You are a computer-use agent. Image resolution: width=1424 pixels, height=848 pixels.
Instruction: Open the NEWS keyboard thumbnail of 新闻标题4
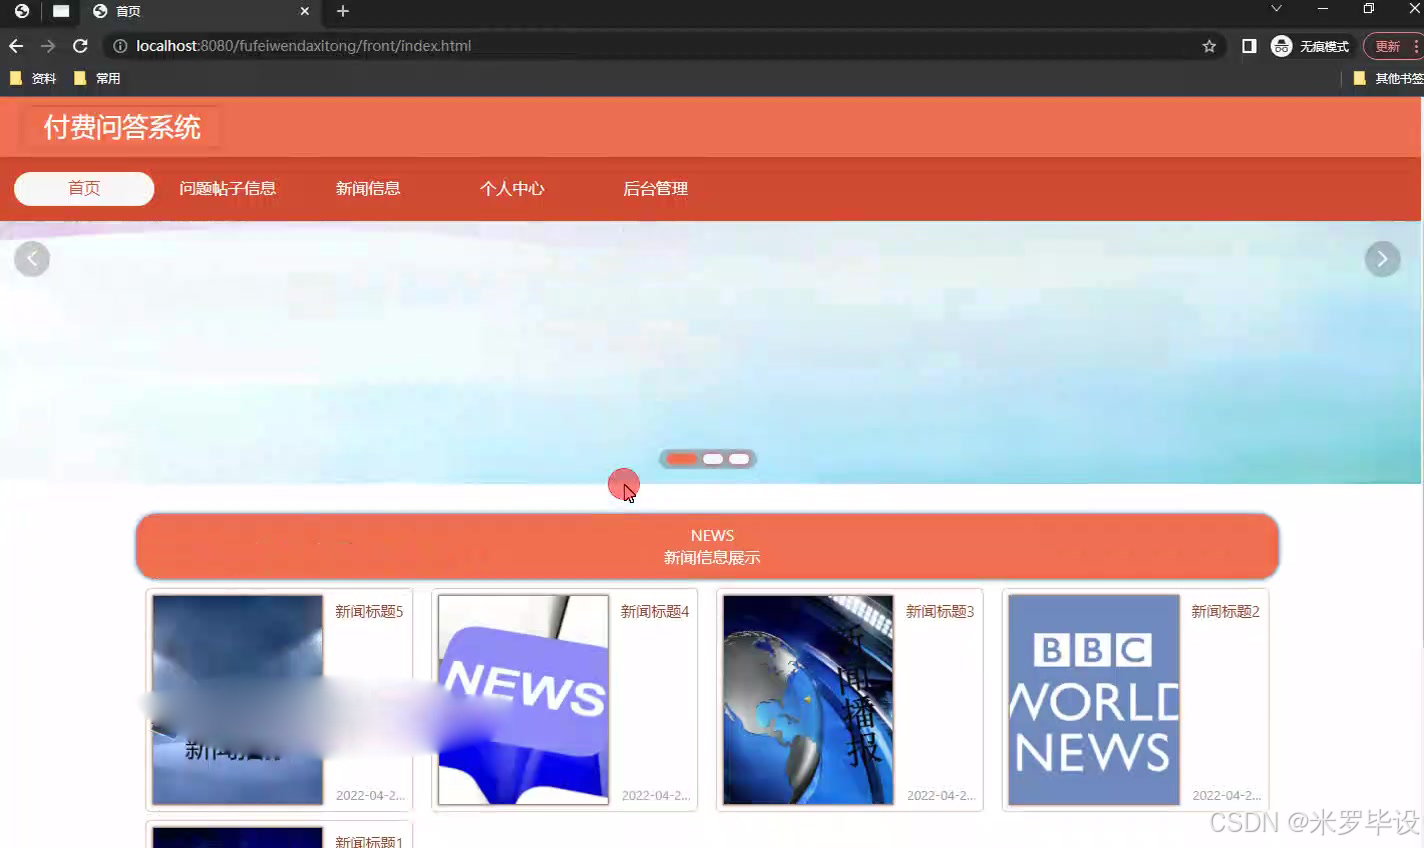(523, 700)
